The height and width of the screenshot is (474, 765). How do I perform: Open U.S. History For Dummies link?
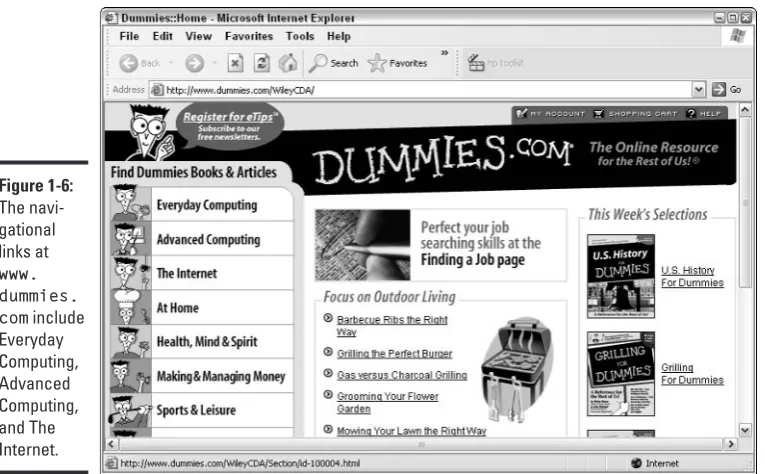pyautogui.click(x=692, y=276)
